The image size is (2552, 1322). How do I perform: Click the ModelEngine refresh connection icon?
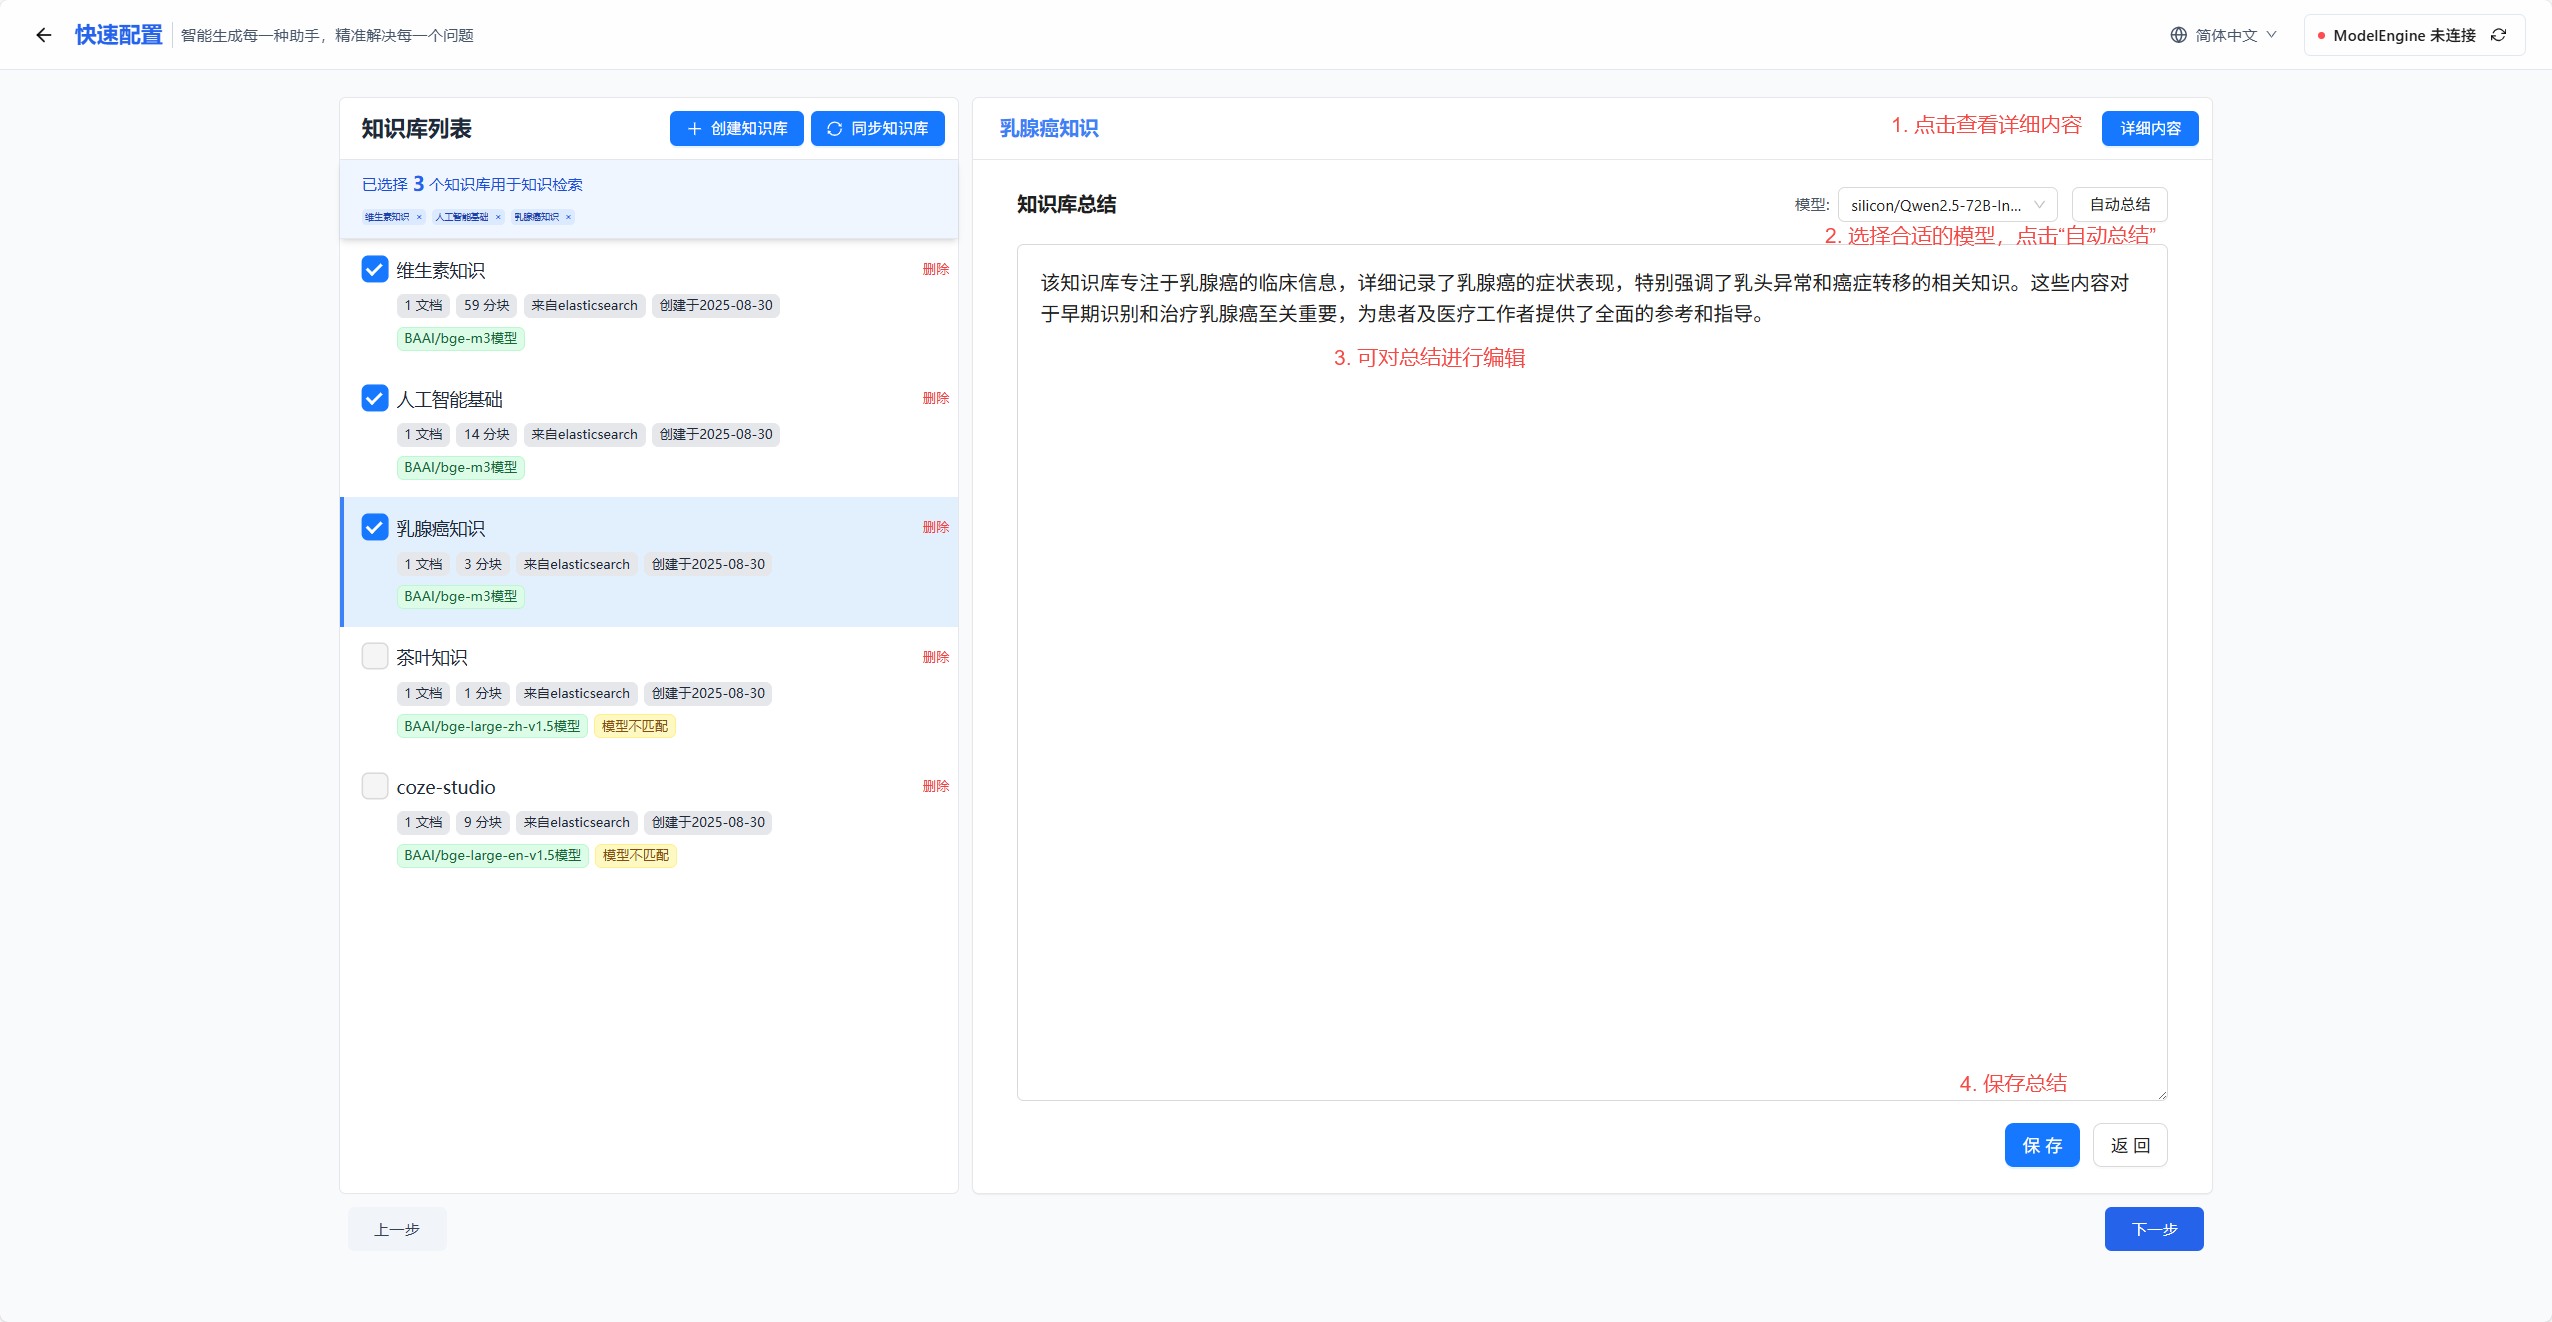[2499, 35]
